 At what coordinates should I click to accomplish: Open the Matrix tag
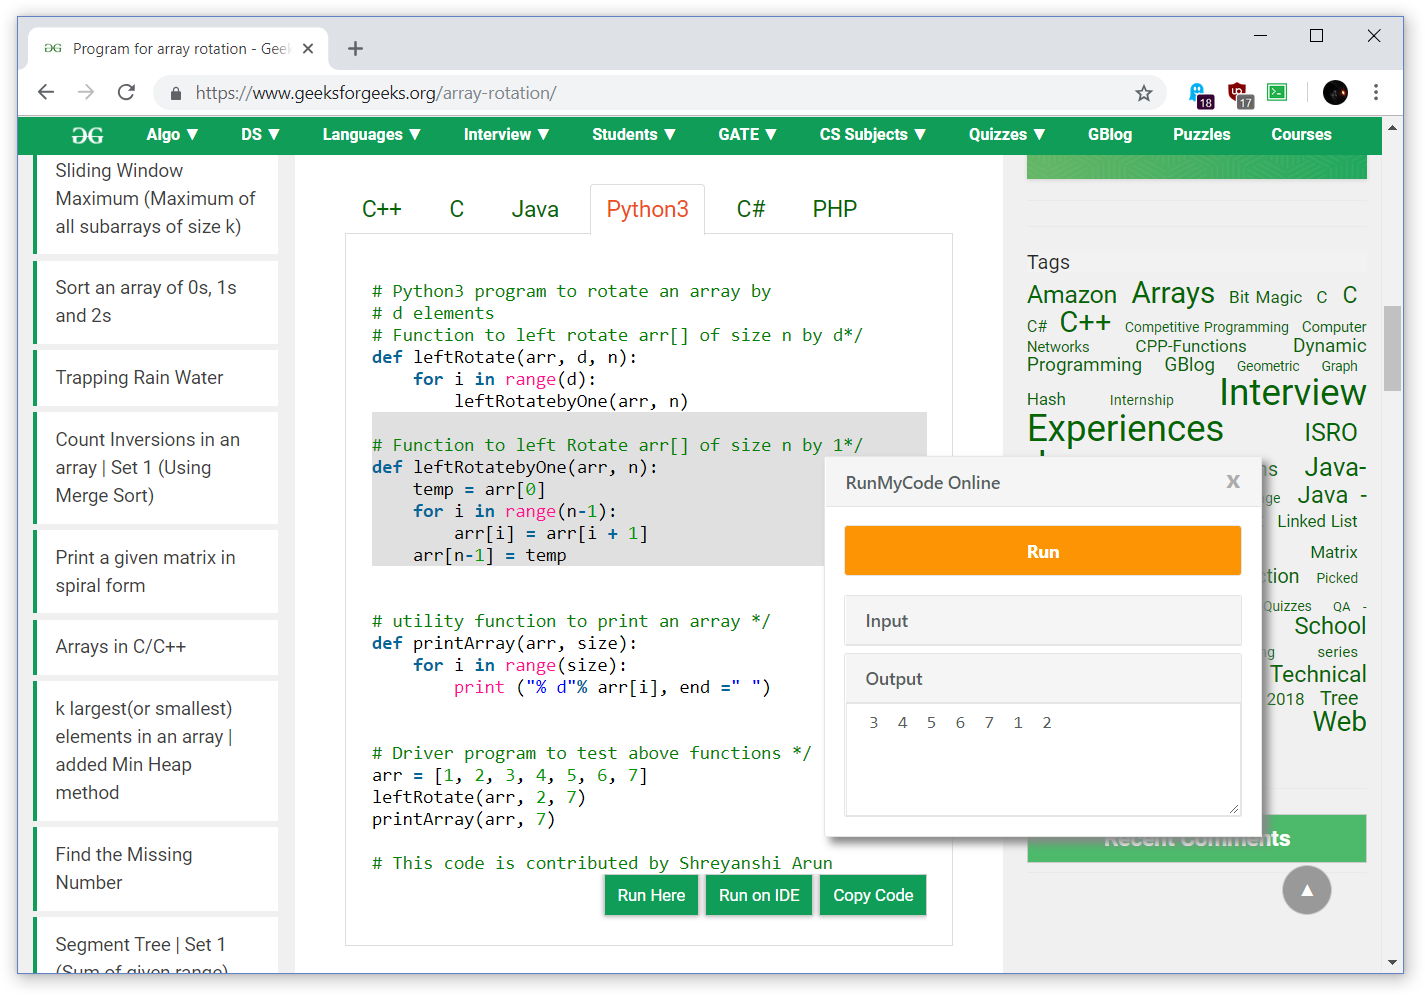(x=1334, y=552)
